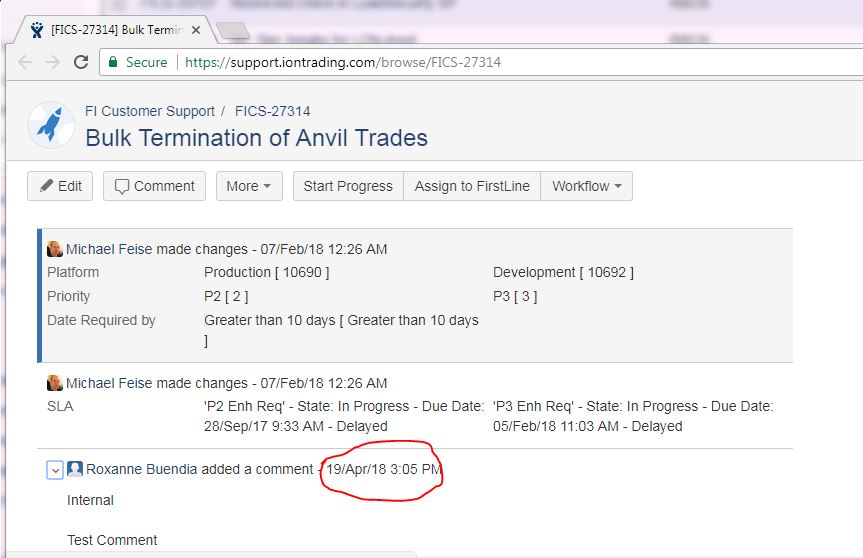Screen dimensions: 863x558
Task: Click 'Production [ 10690 ]' value
Action: coord(266,272)
